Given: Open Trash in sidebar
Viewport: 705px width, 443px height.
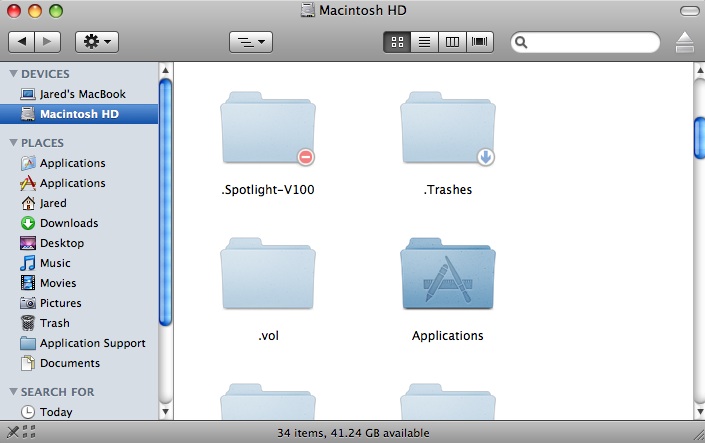Looking at the screenshot, I should (x=79, y=323).
